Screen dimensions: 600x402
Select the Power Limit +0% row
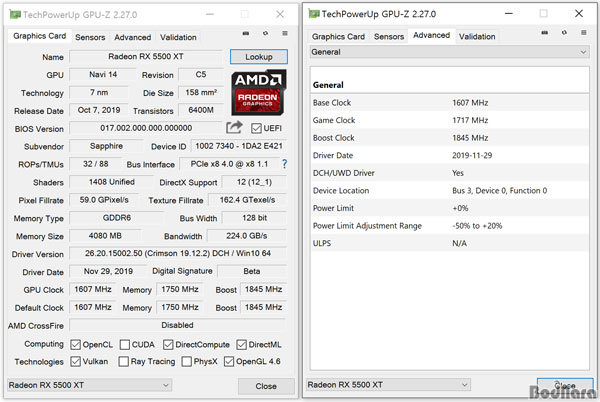(x=449, y=208)
